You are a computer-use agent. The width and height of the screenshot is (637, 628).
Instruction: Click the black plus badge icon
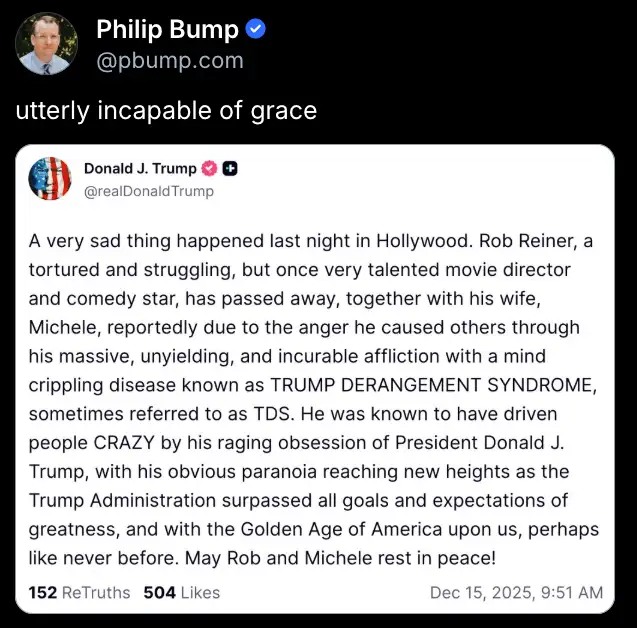pos(230,169)
